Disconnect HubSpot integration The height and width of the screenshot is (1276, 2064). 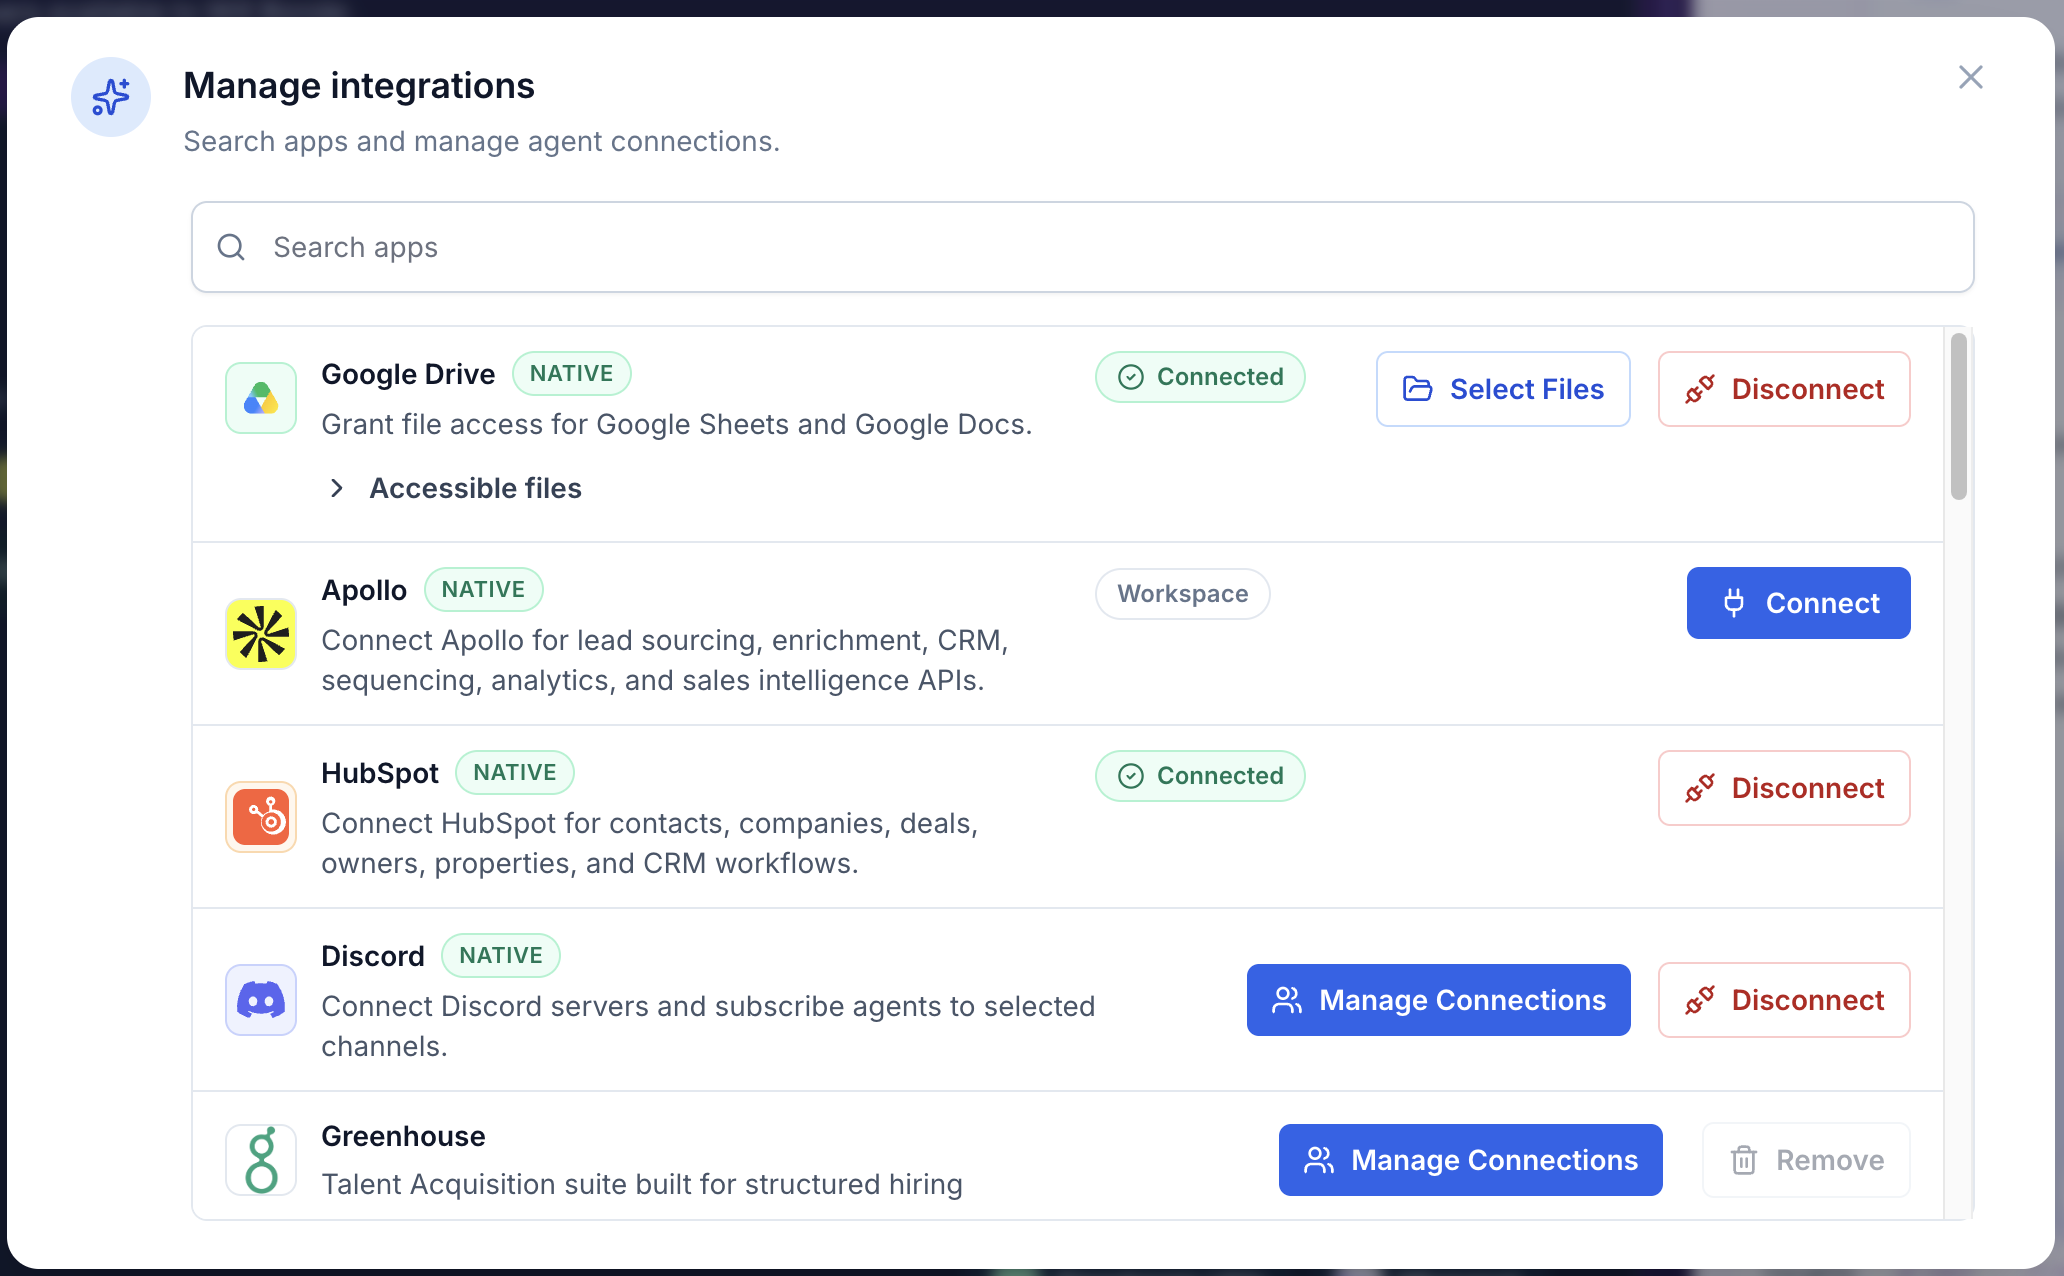point(1784,788)
